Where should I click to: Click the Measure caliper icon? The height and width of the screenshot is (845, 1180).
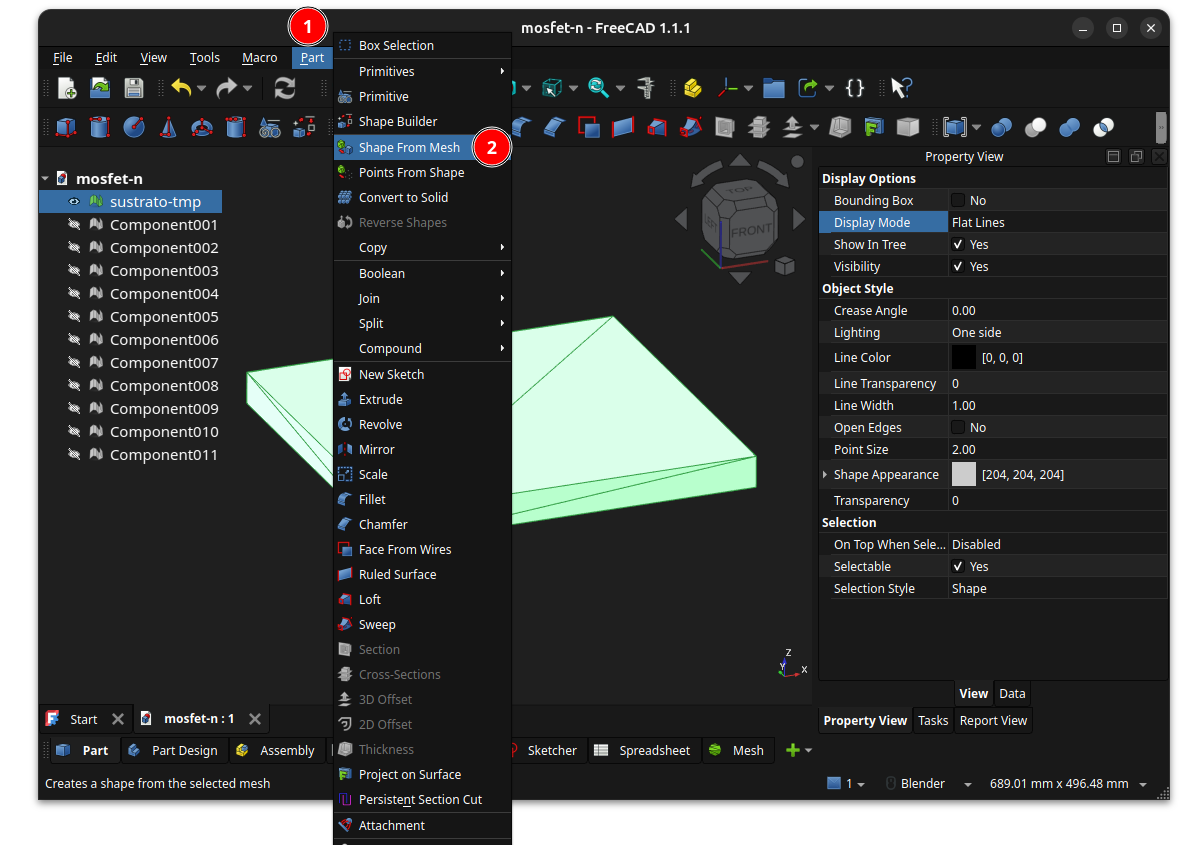(x=645, y=88)
